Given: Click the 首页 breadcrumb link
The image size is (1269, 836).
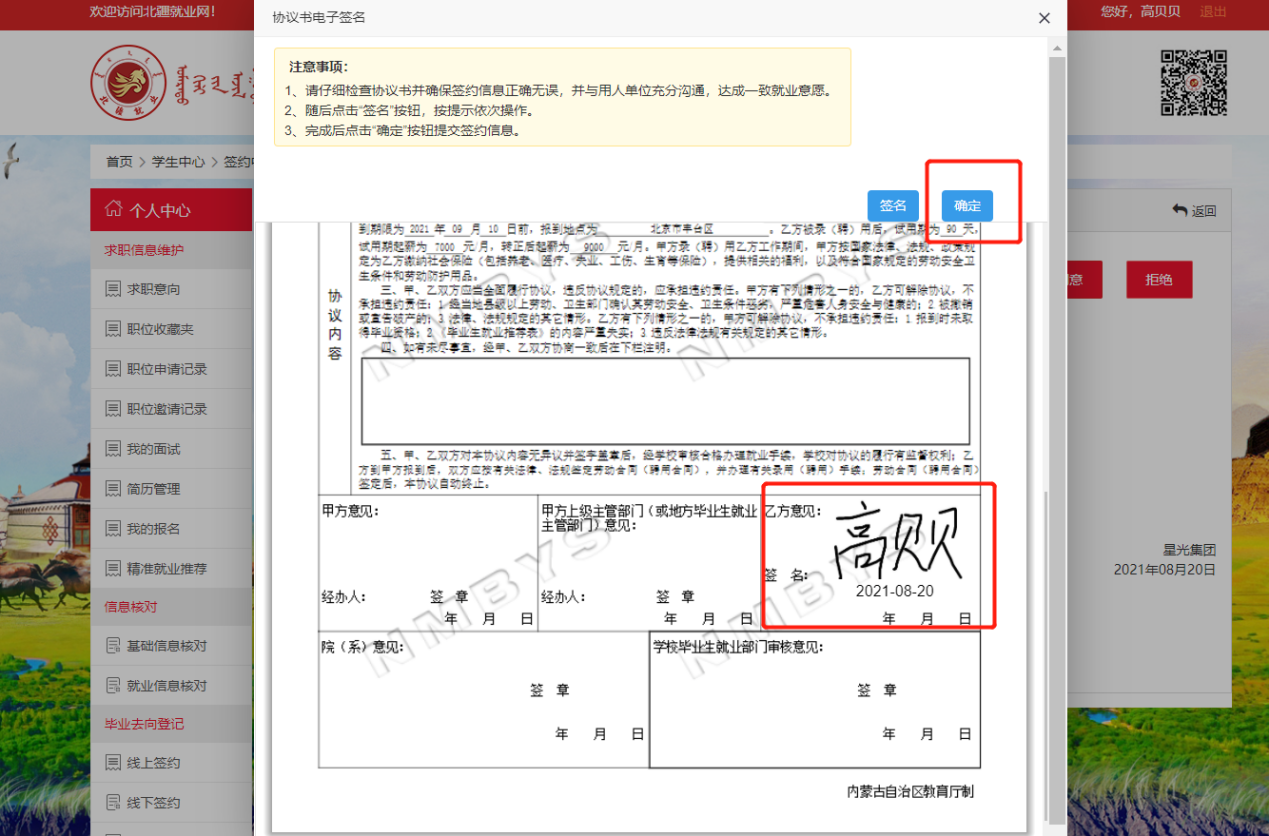Looking at the screenshot, I should coord(119,162).
